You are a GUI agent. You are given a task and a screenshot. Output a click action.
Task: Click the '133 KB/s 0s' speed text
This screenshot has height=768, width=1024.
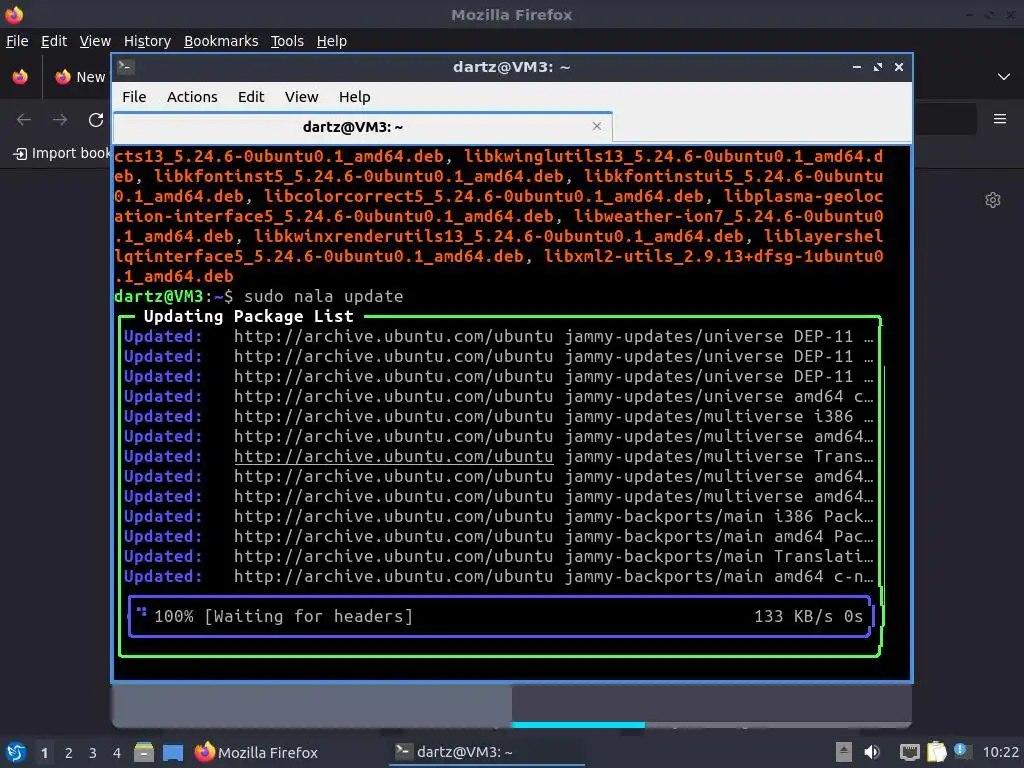coord(808,616)
